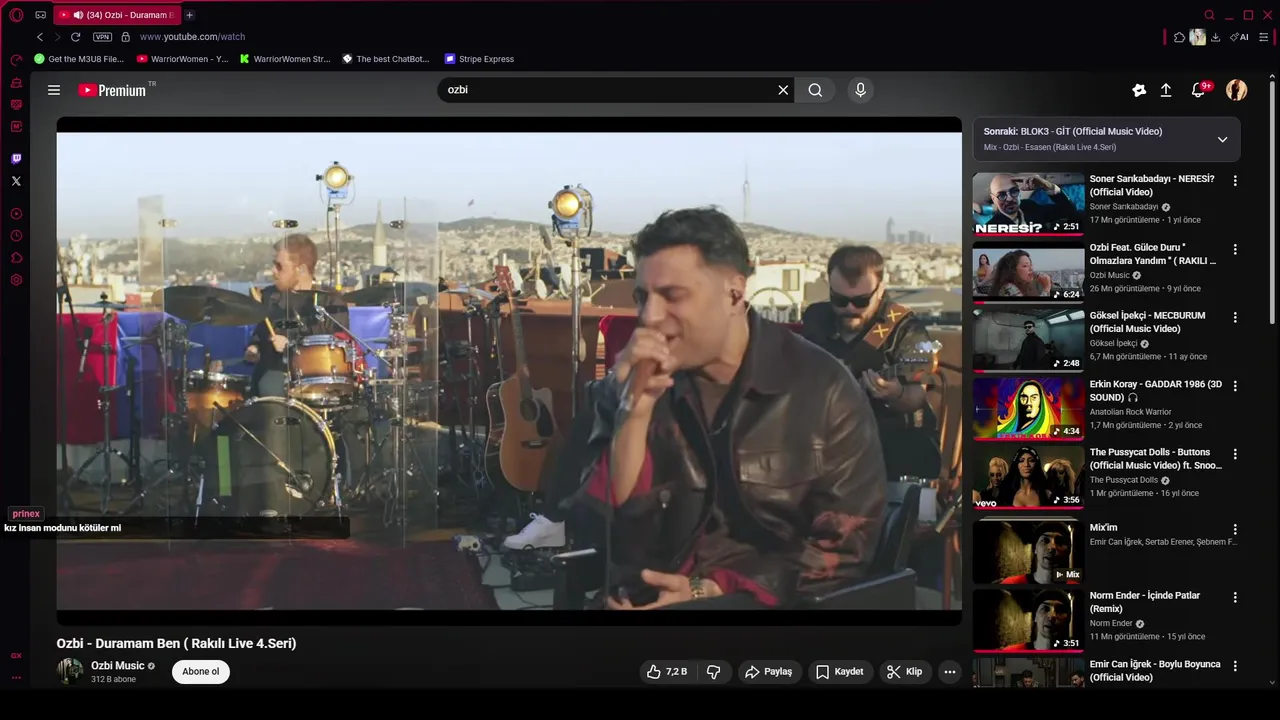Open the sidebar player icon
The image size is (1280, 720).
pyautogui.click(x=16, y=214)
